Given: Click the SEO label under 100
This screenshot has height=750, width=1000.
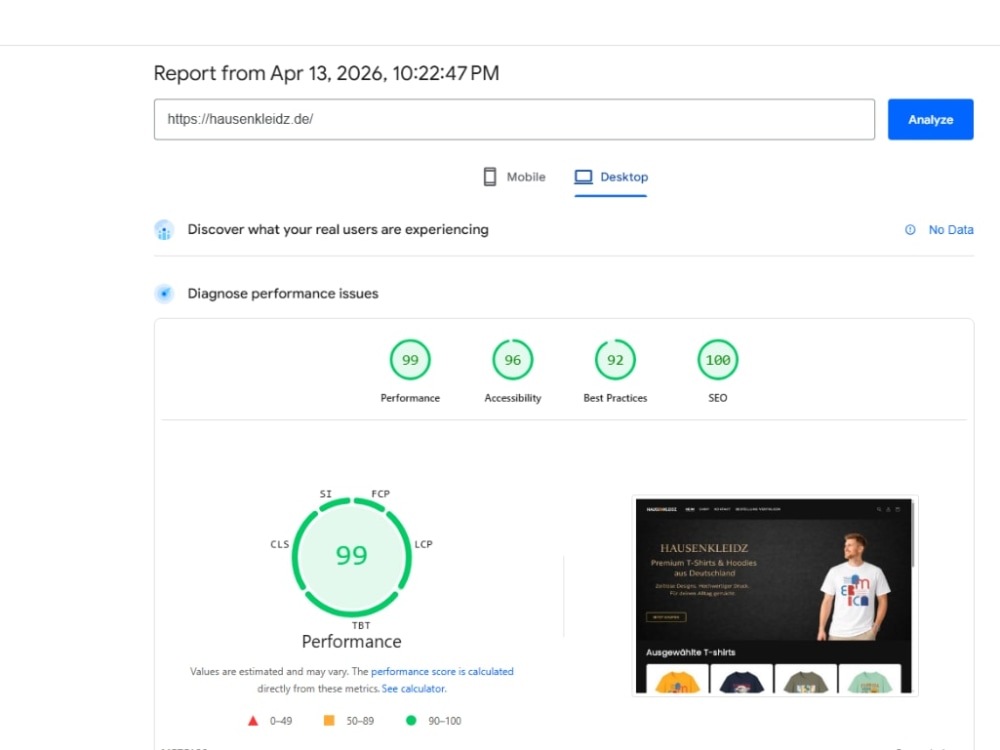Looking at the screenshot, I should pyautogui.click(x=717, y=398).
